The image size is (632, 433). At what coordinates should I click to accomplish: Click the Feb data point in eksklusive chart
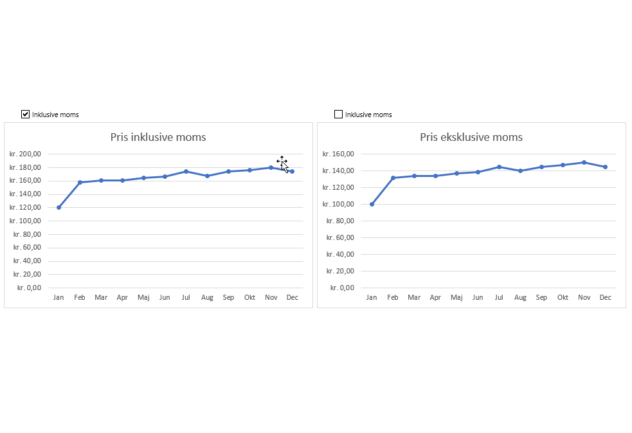(393, 178)
